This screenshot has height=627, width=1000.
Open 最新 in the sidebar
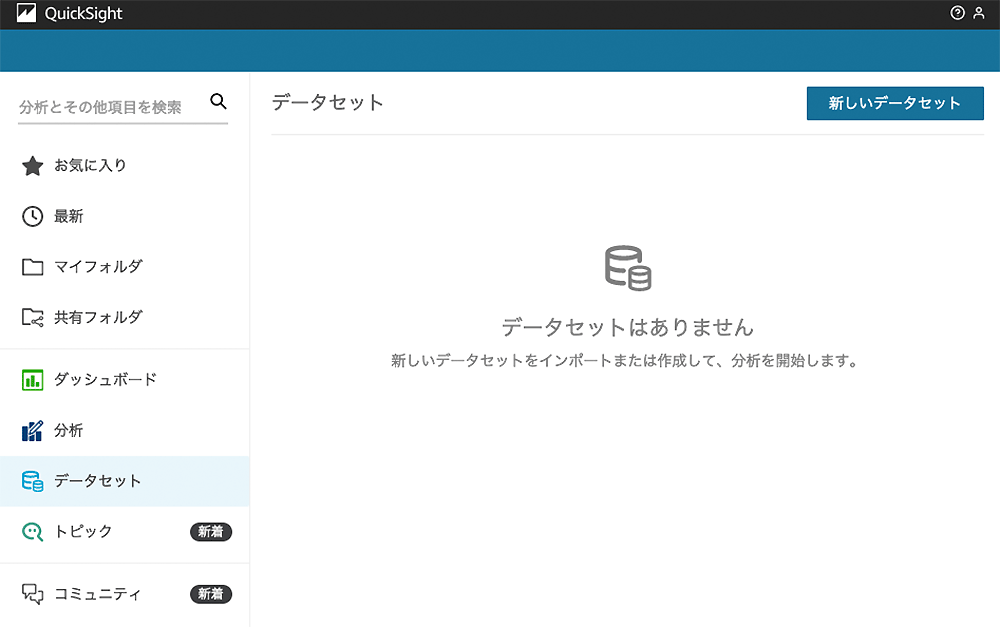124,216
